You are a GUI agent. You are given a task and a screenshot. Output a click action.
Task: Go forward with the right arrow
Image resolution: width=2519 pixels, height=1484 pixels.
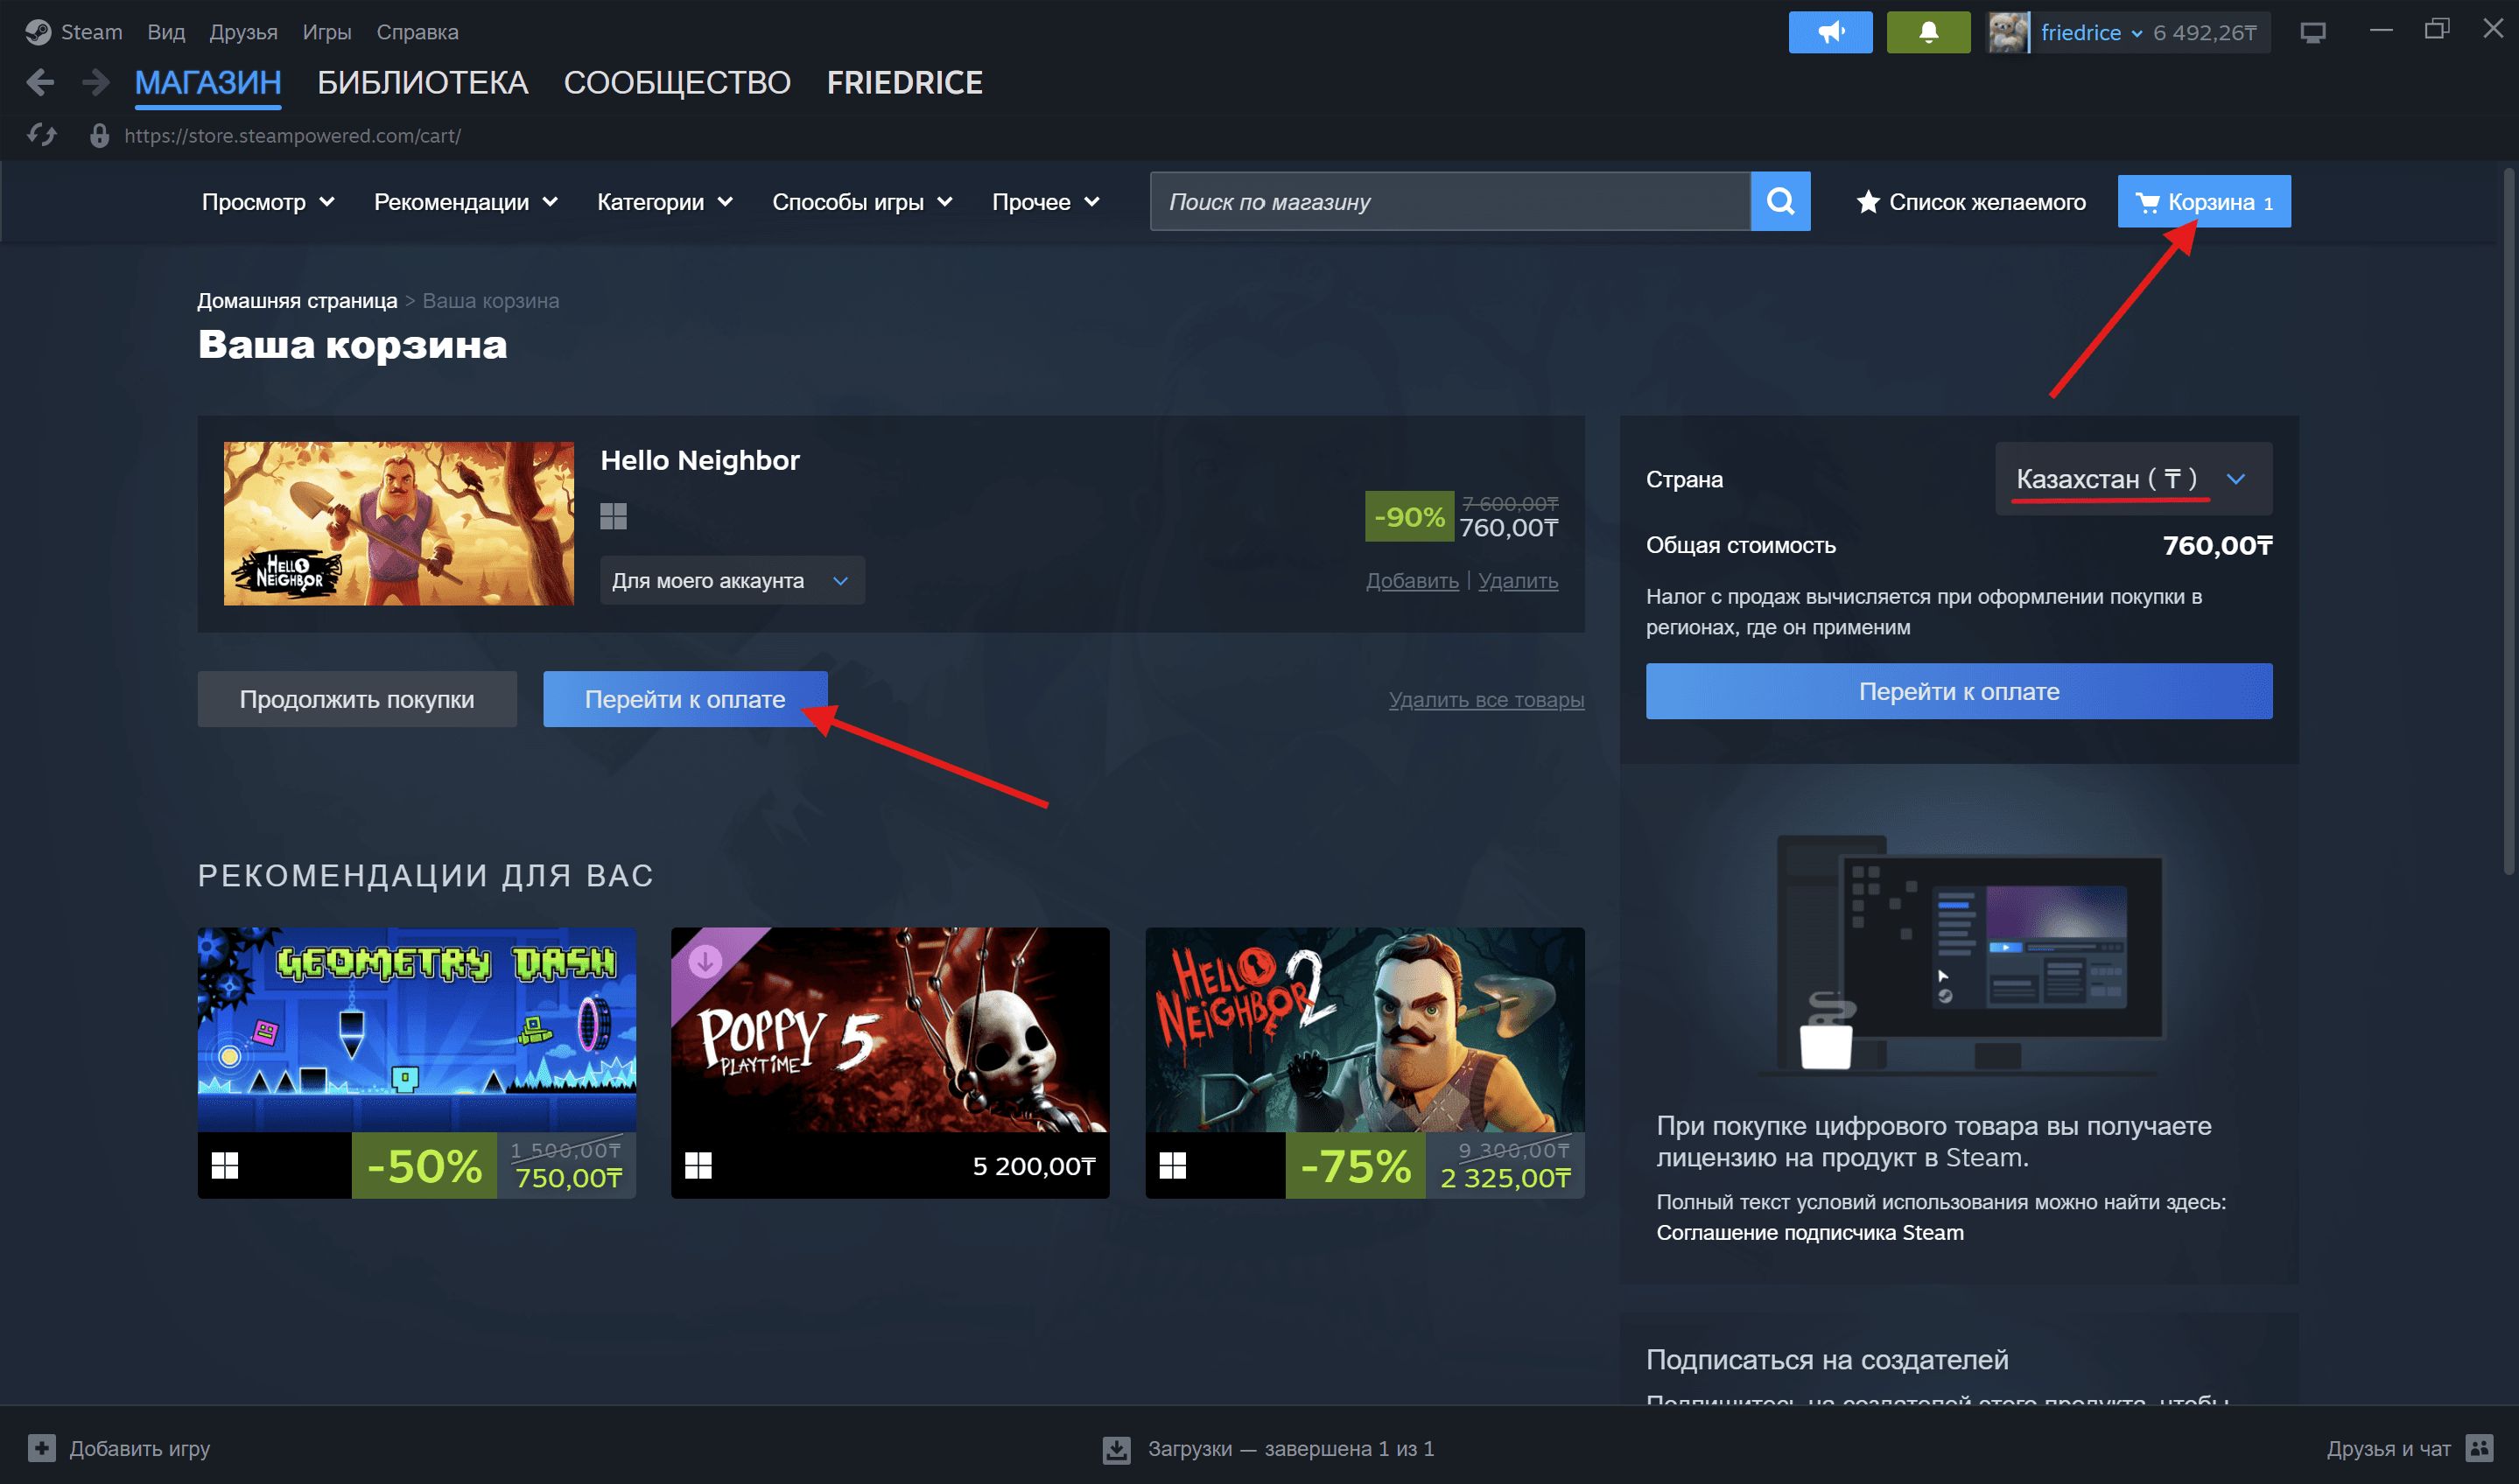tap(96, 82)
